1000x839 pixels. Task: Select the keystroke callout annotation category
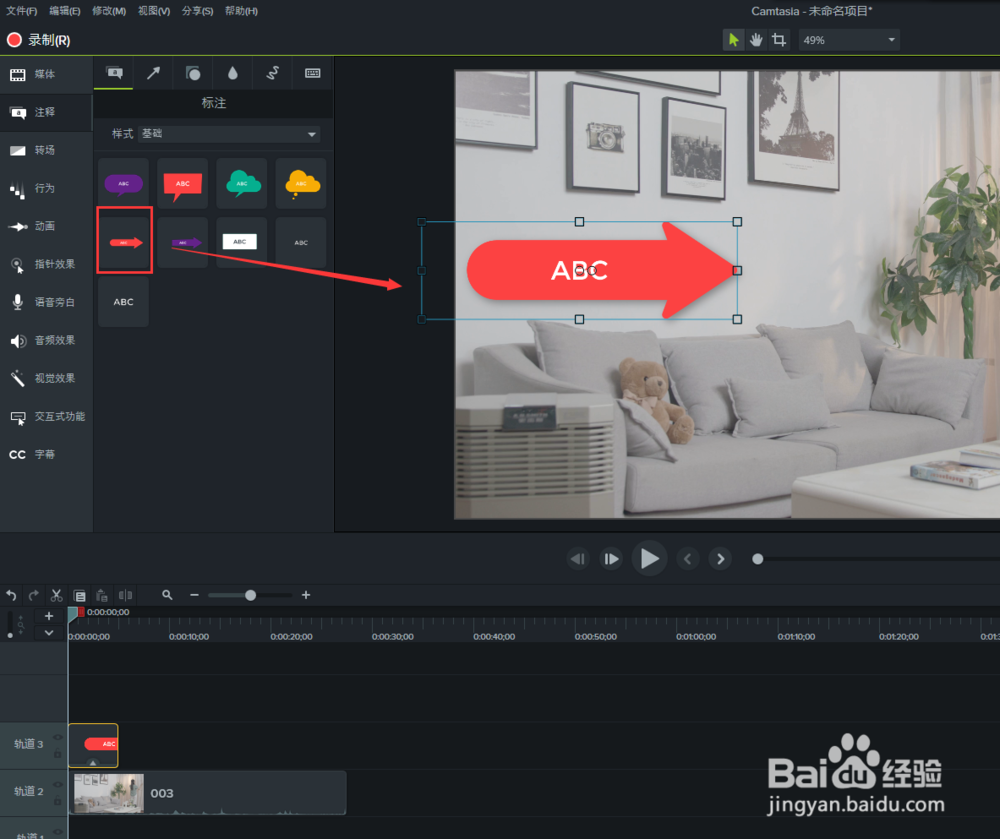tap(311, 72)
